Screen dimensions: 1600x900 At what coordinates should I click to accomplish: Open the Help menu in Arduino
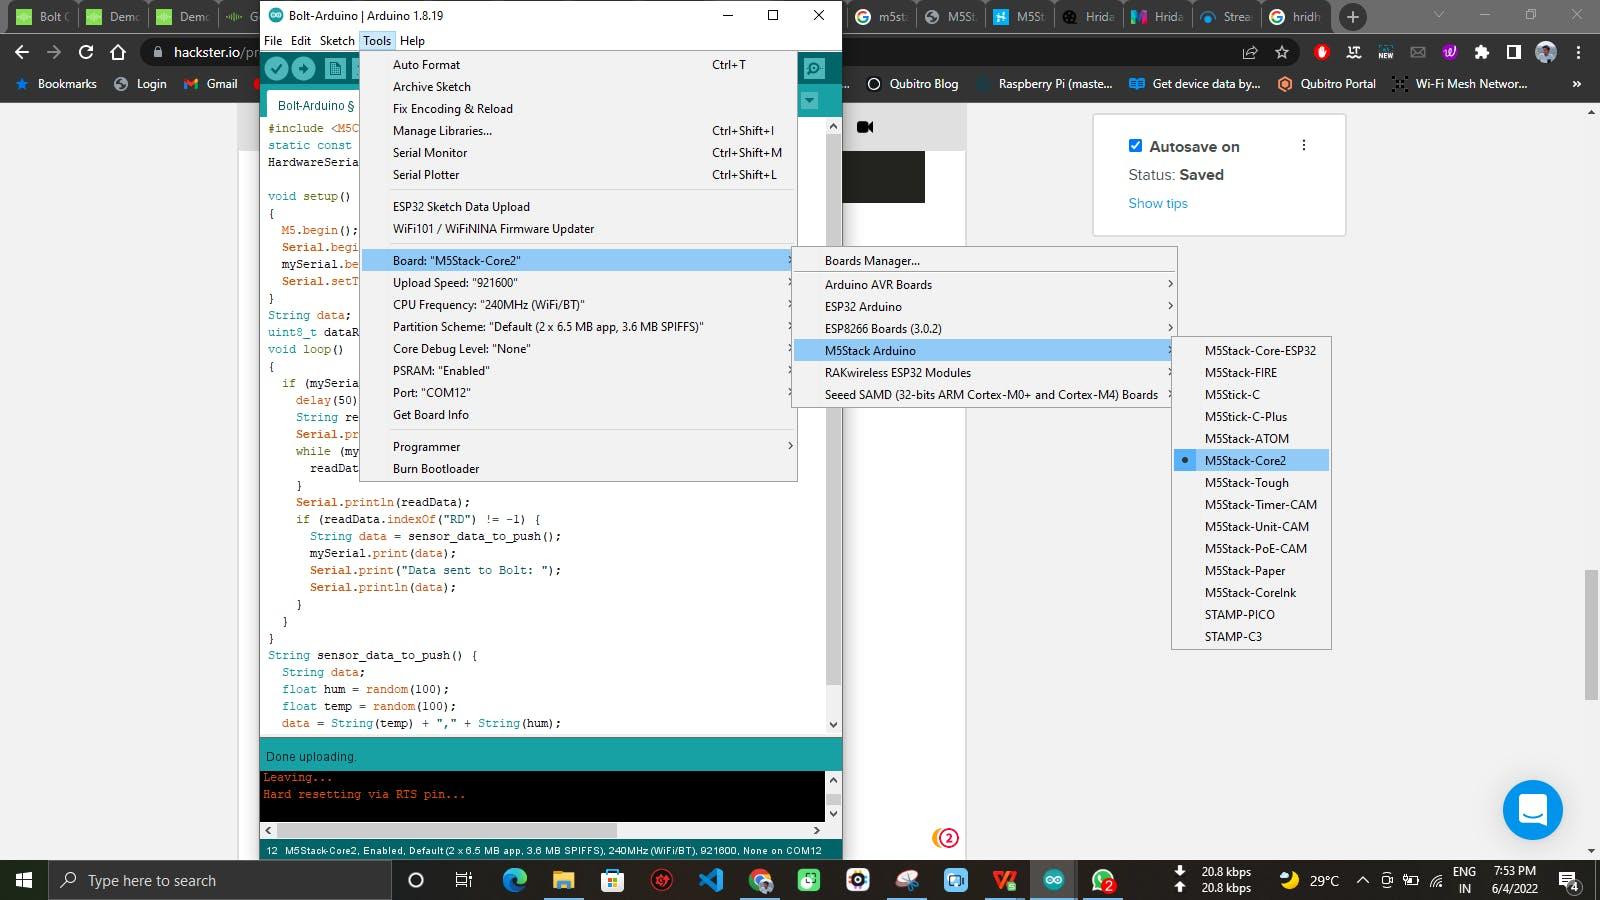pyautogui.click(x=412, y=41)
